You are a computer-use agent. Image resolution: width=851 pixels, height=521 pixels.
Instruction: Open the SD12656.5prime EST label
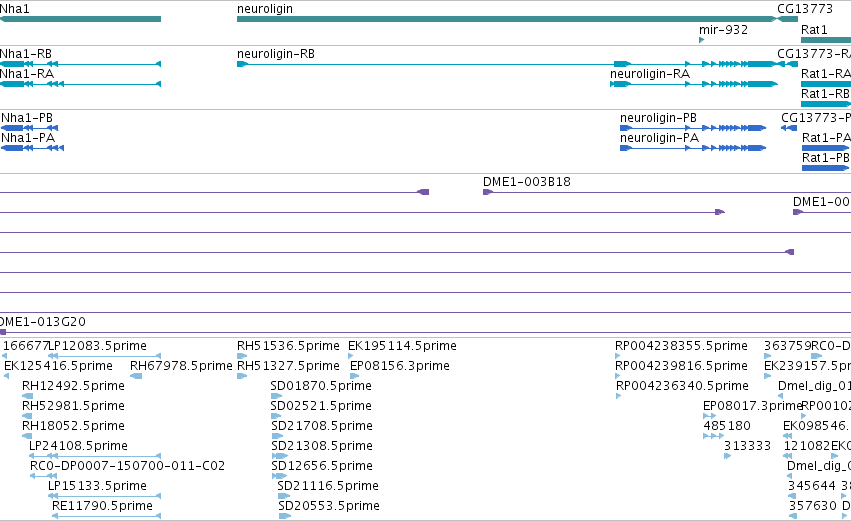322,466
